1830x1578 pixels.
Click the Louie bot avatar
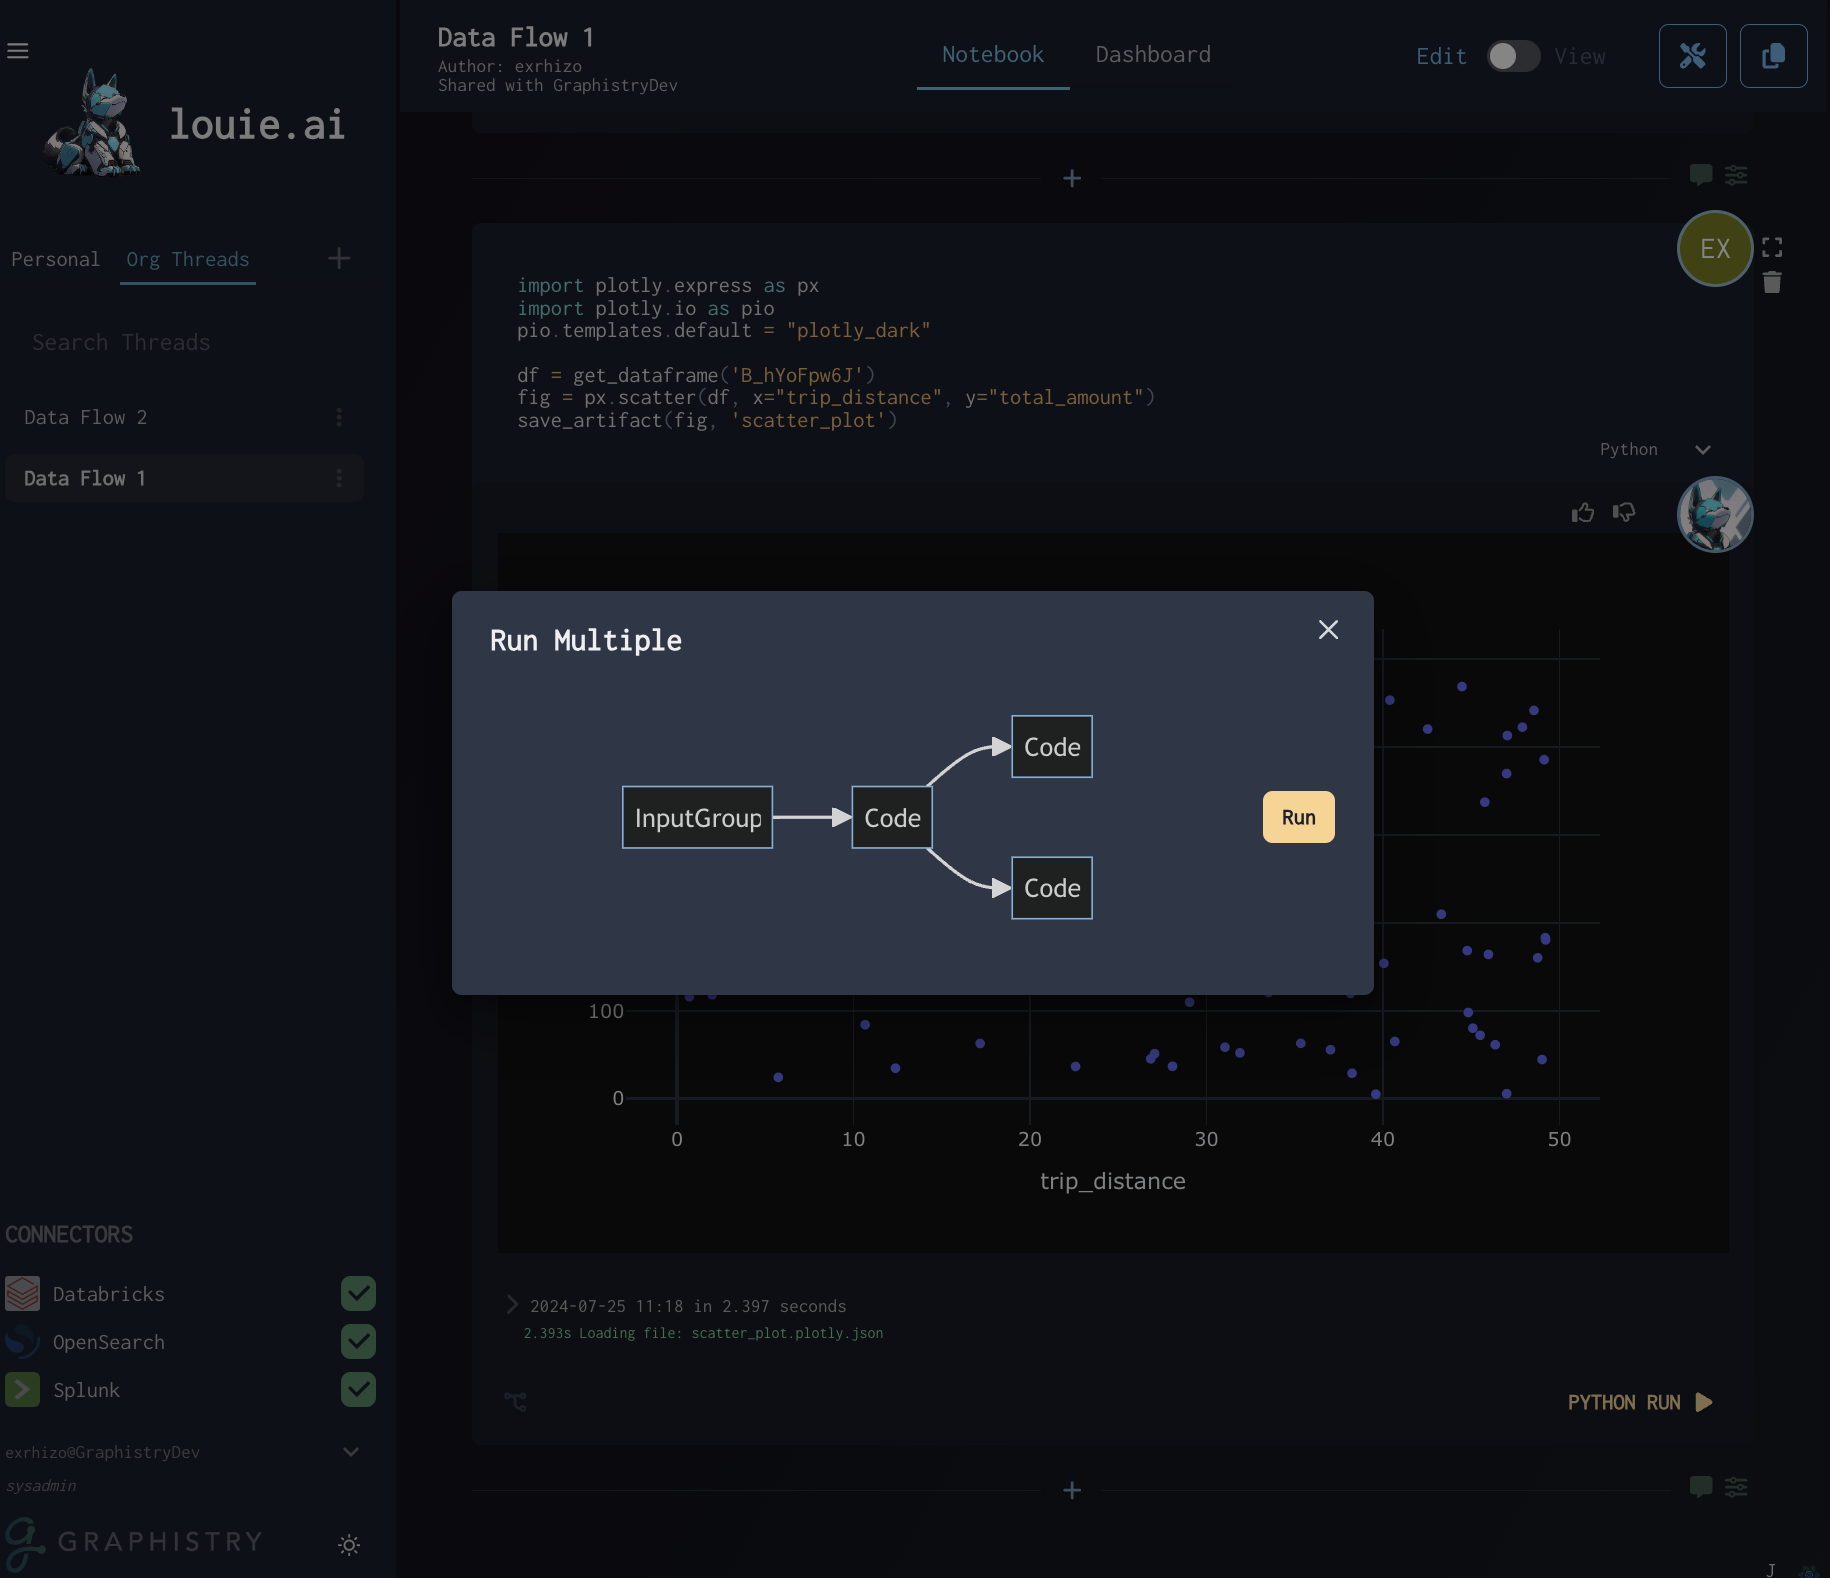click(x=1715, y=514)
